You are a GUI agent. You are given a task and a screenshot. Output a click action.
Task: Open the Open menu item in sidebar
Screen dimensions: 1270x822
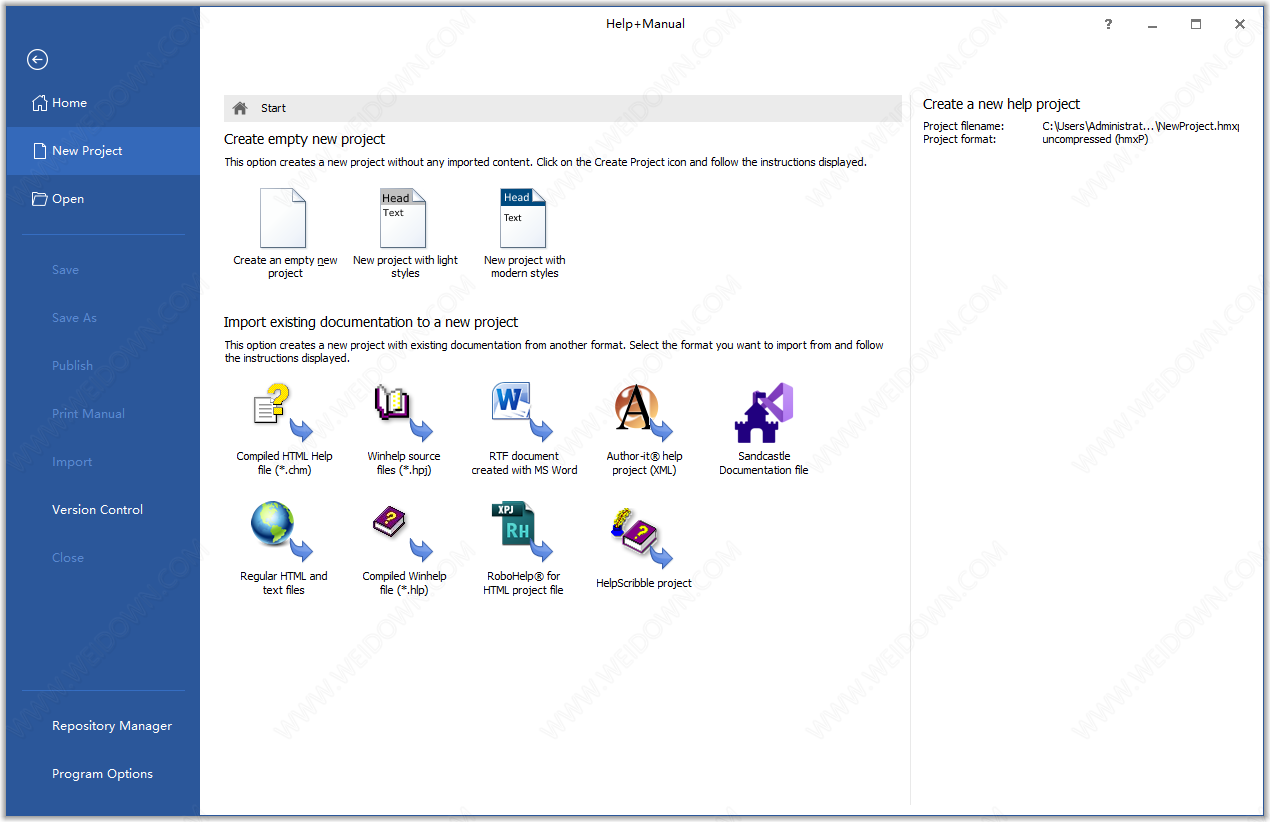(x=67, y=199)
